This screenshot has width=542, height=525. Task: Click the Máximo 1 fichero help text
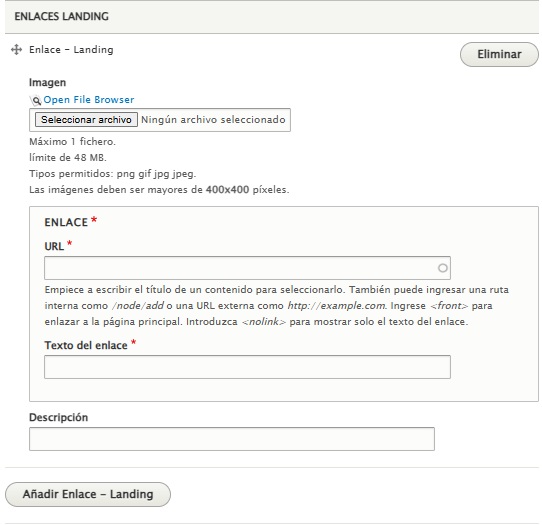[x=72, y=142]
